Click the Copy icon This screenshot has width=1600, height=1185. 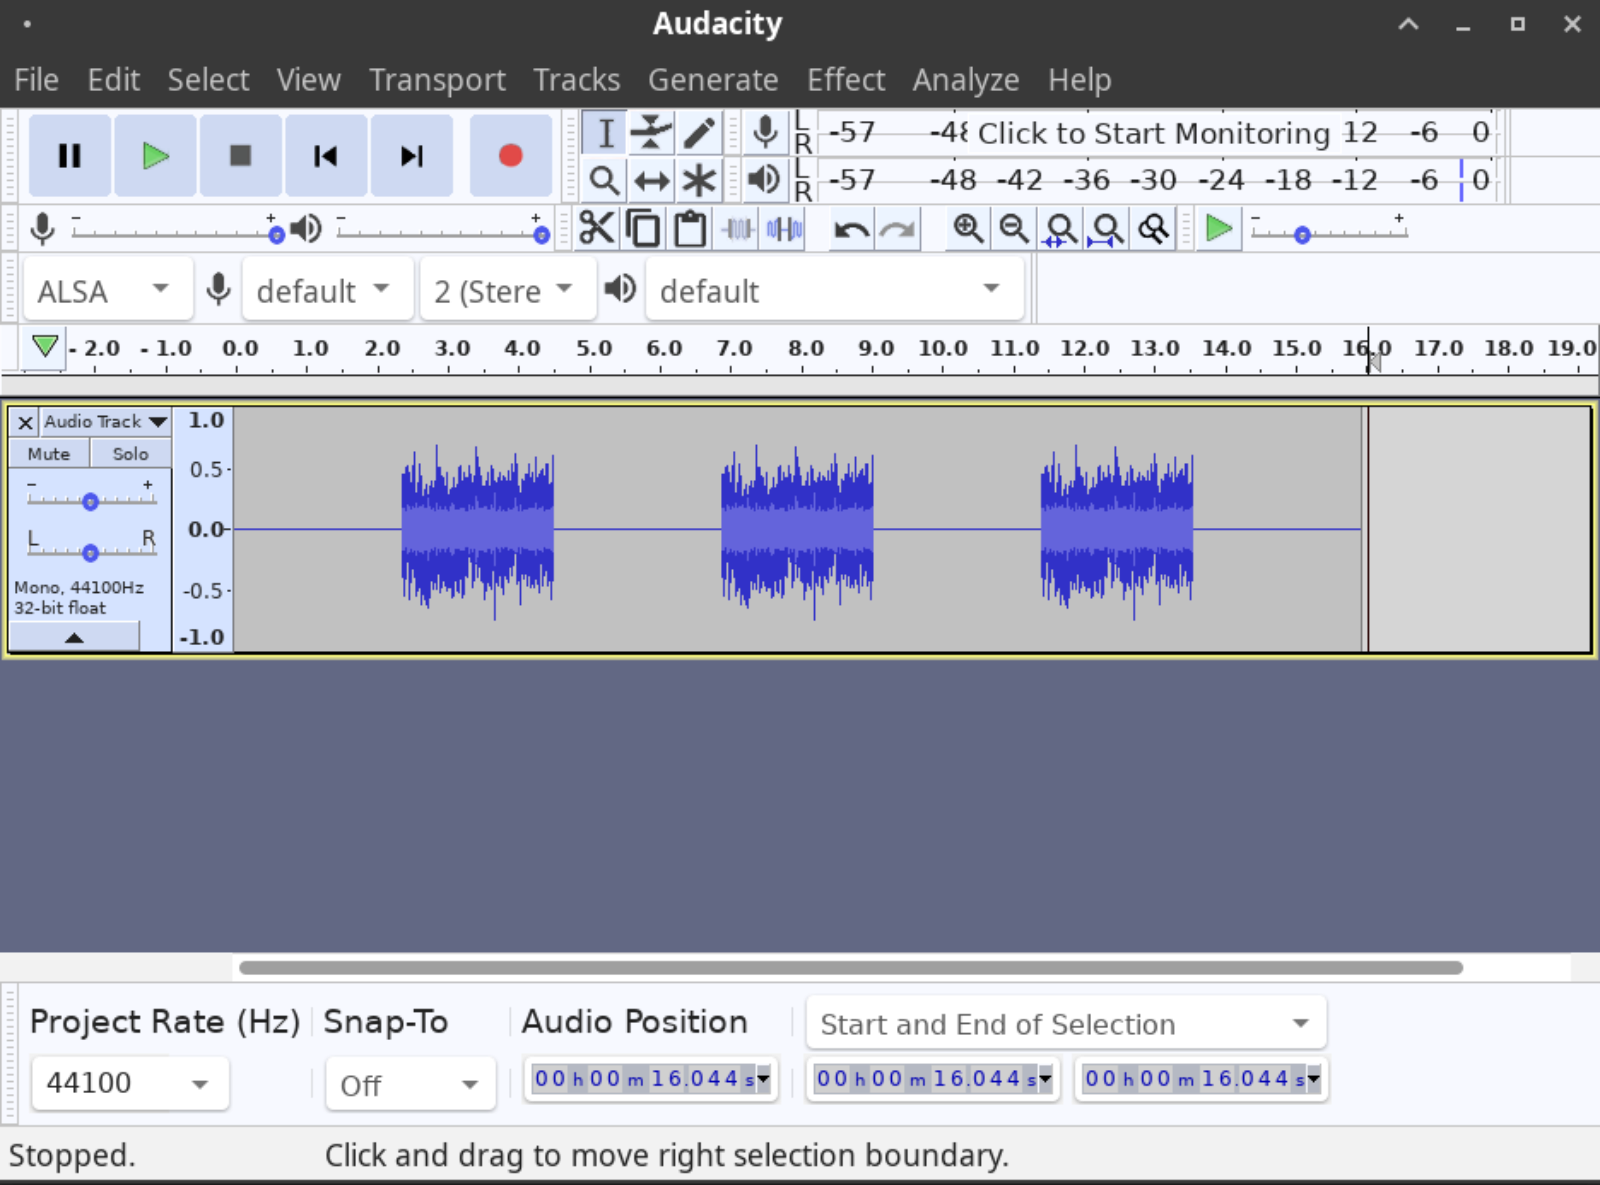[x=643, y=229]
